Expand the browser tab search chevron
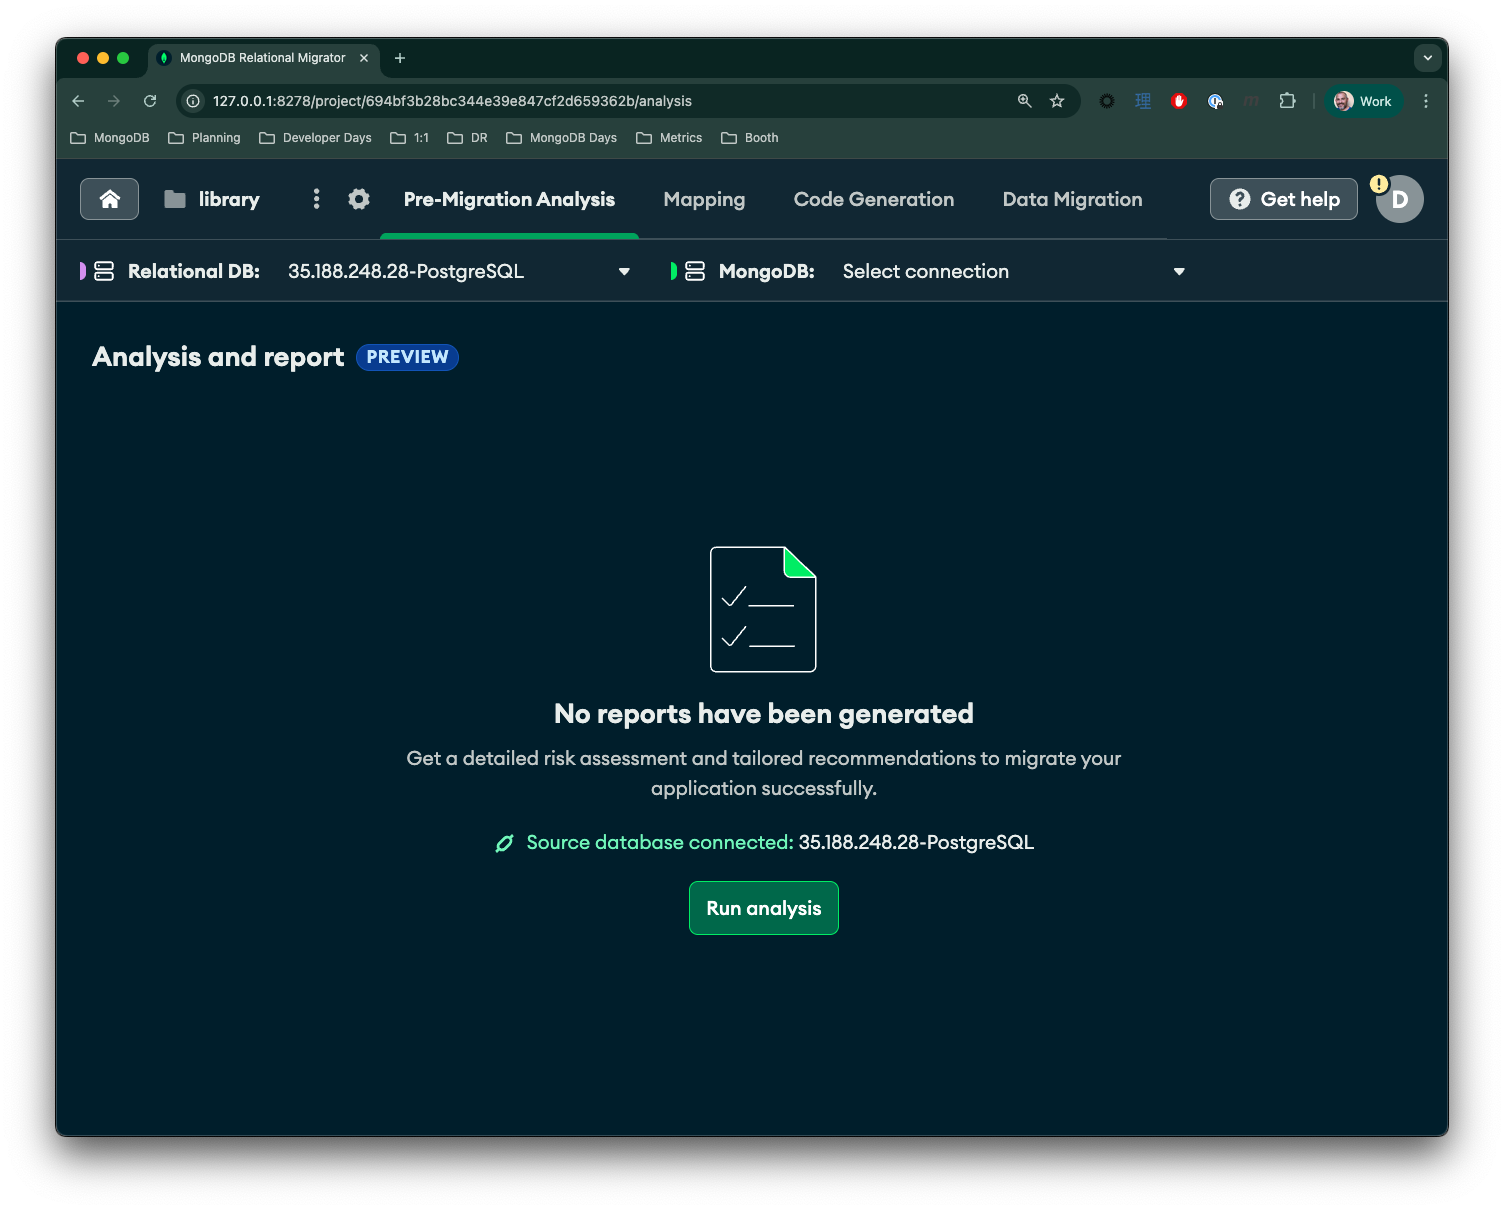 [1427, 58]
